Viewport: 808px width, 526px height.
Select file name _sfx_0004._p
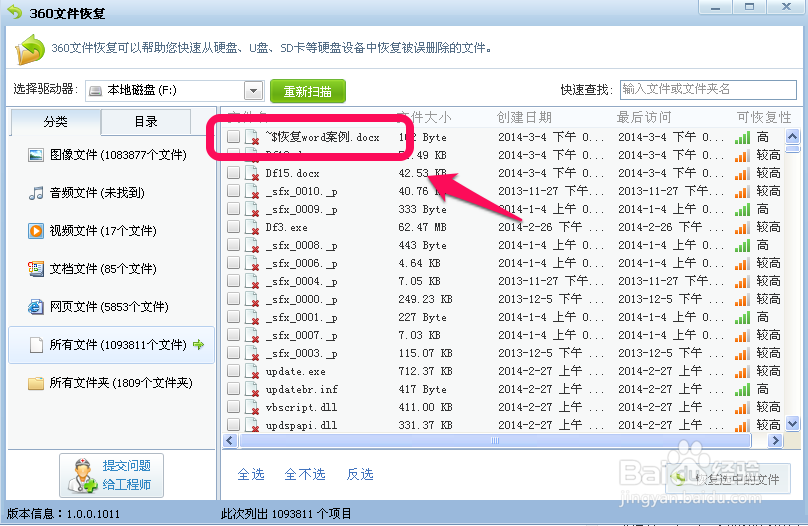pos(301,282)
